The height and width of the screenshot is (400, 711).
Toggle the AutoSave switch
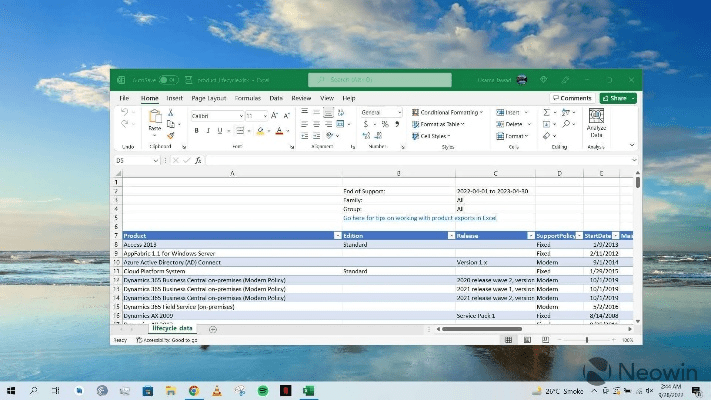pos(167,79)
